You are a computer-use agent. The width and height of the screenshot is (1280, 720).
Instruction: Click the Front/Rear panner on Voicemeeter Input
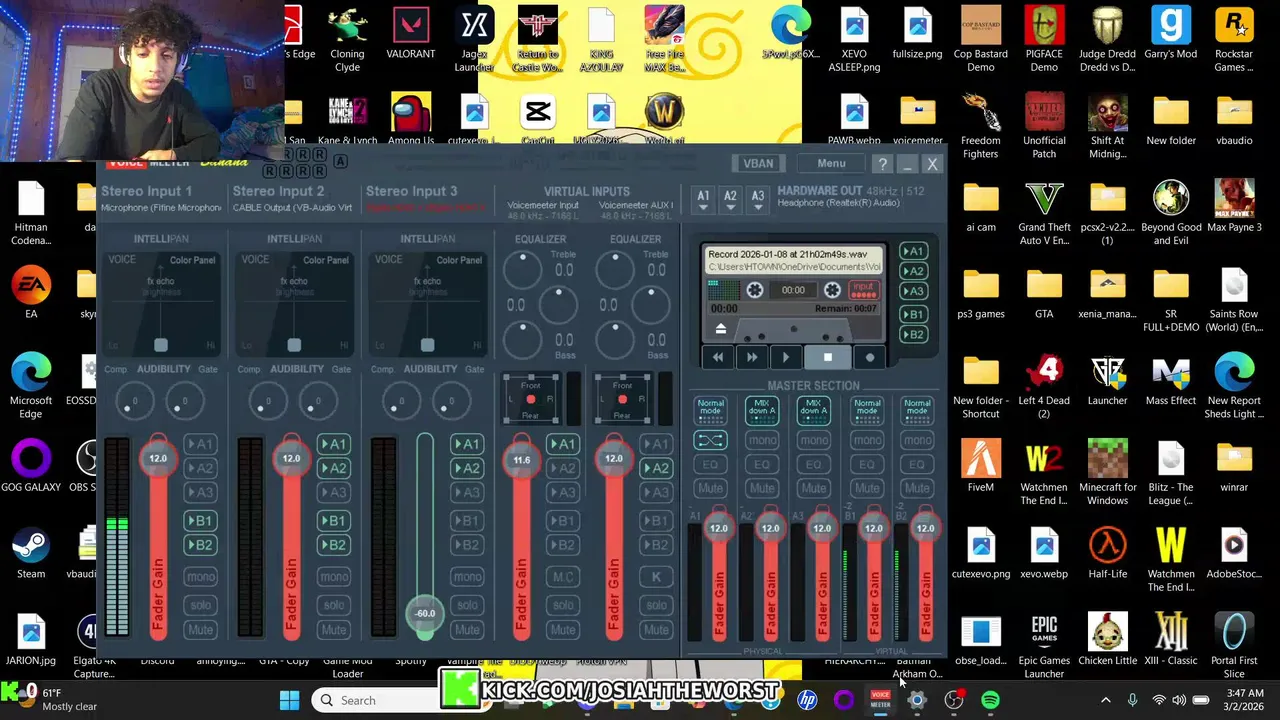(x=530, y=399)
